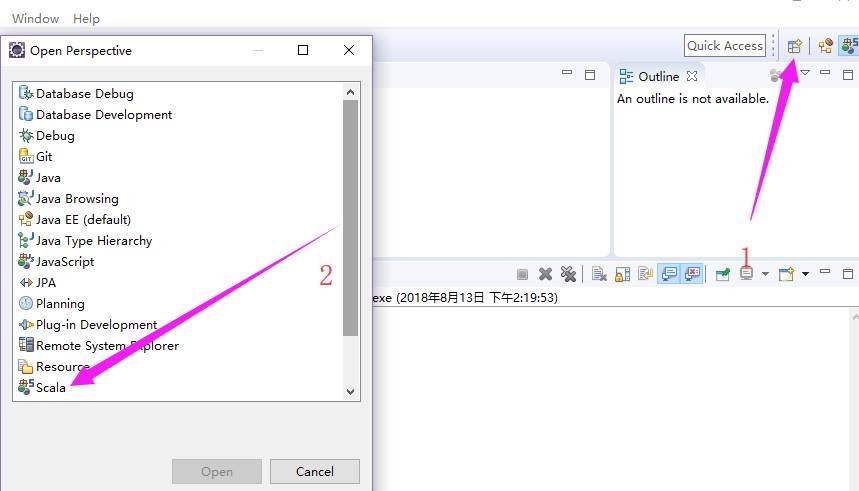
Task: Toggle show console on standard error change
Action: pos(690,274)
